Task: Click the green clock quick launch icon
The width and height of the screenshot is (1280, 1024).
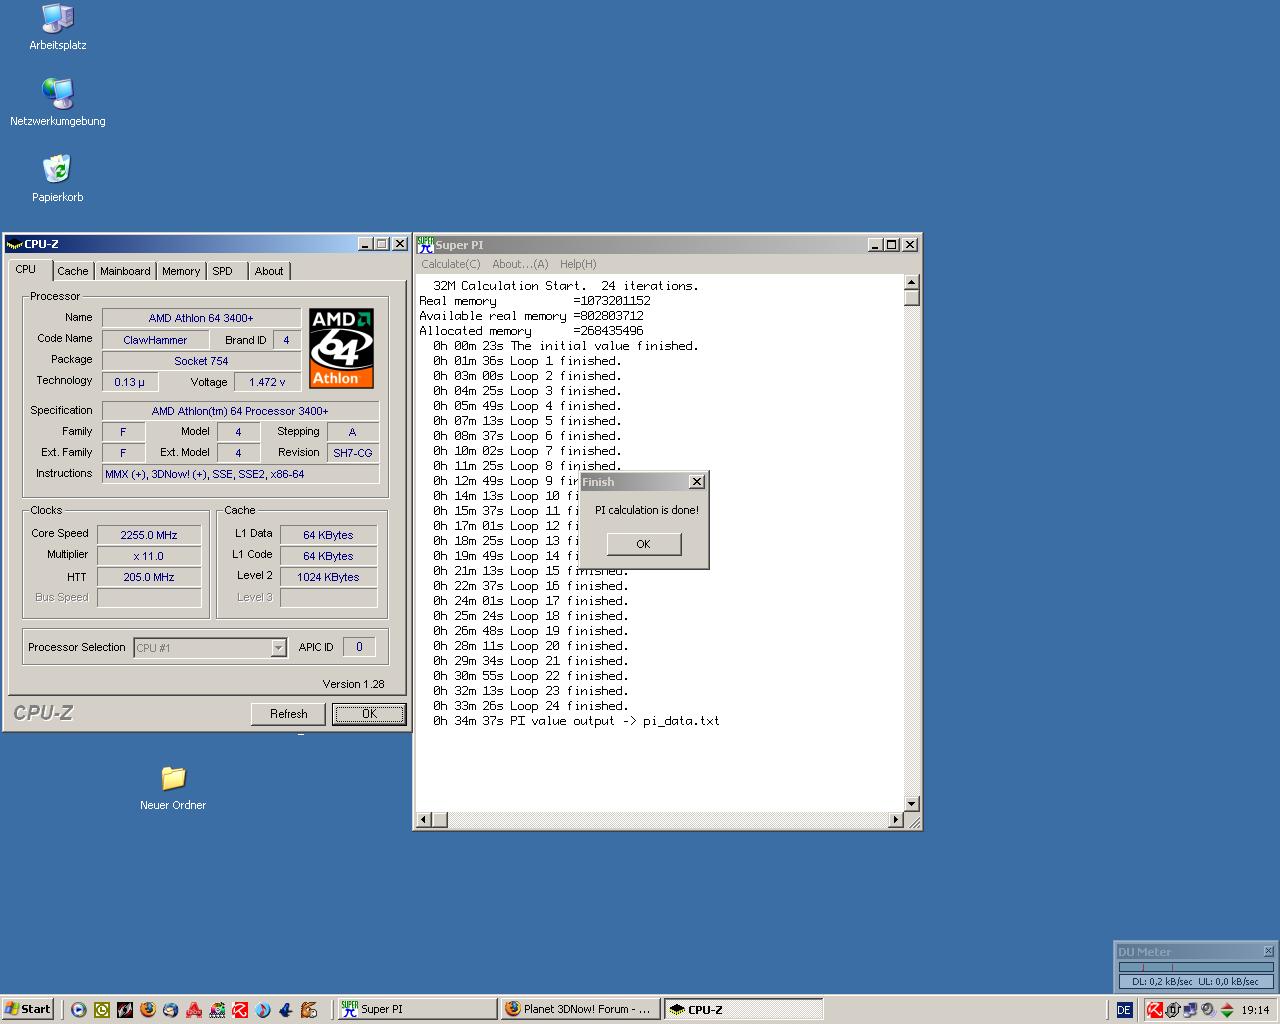Action: pos(102,1010)
